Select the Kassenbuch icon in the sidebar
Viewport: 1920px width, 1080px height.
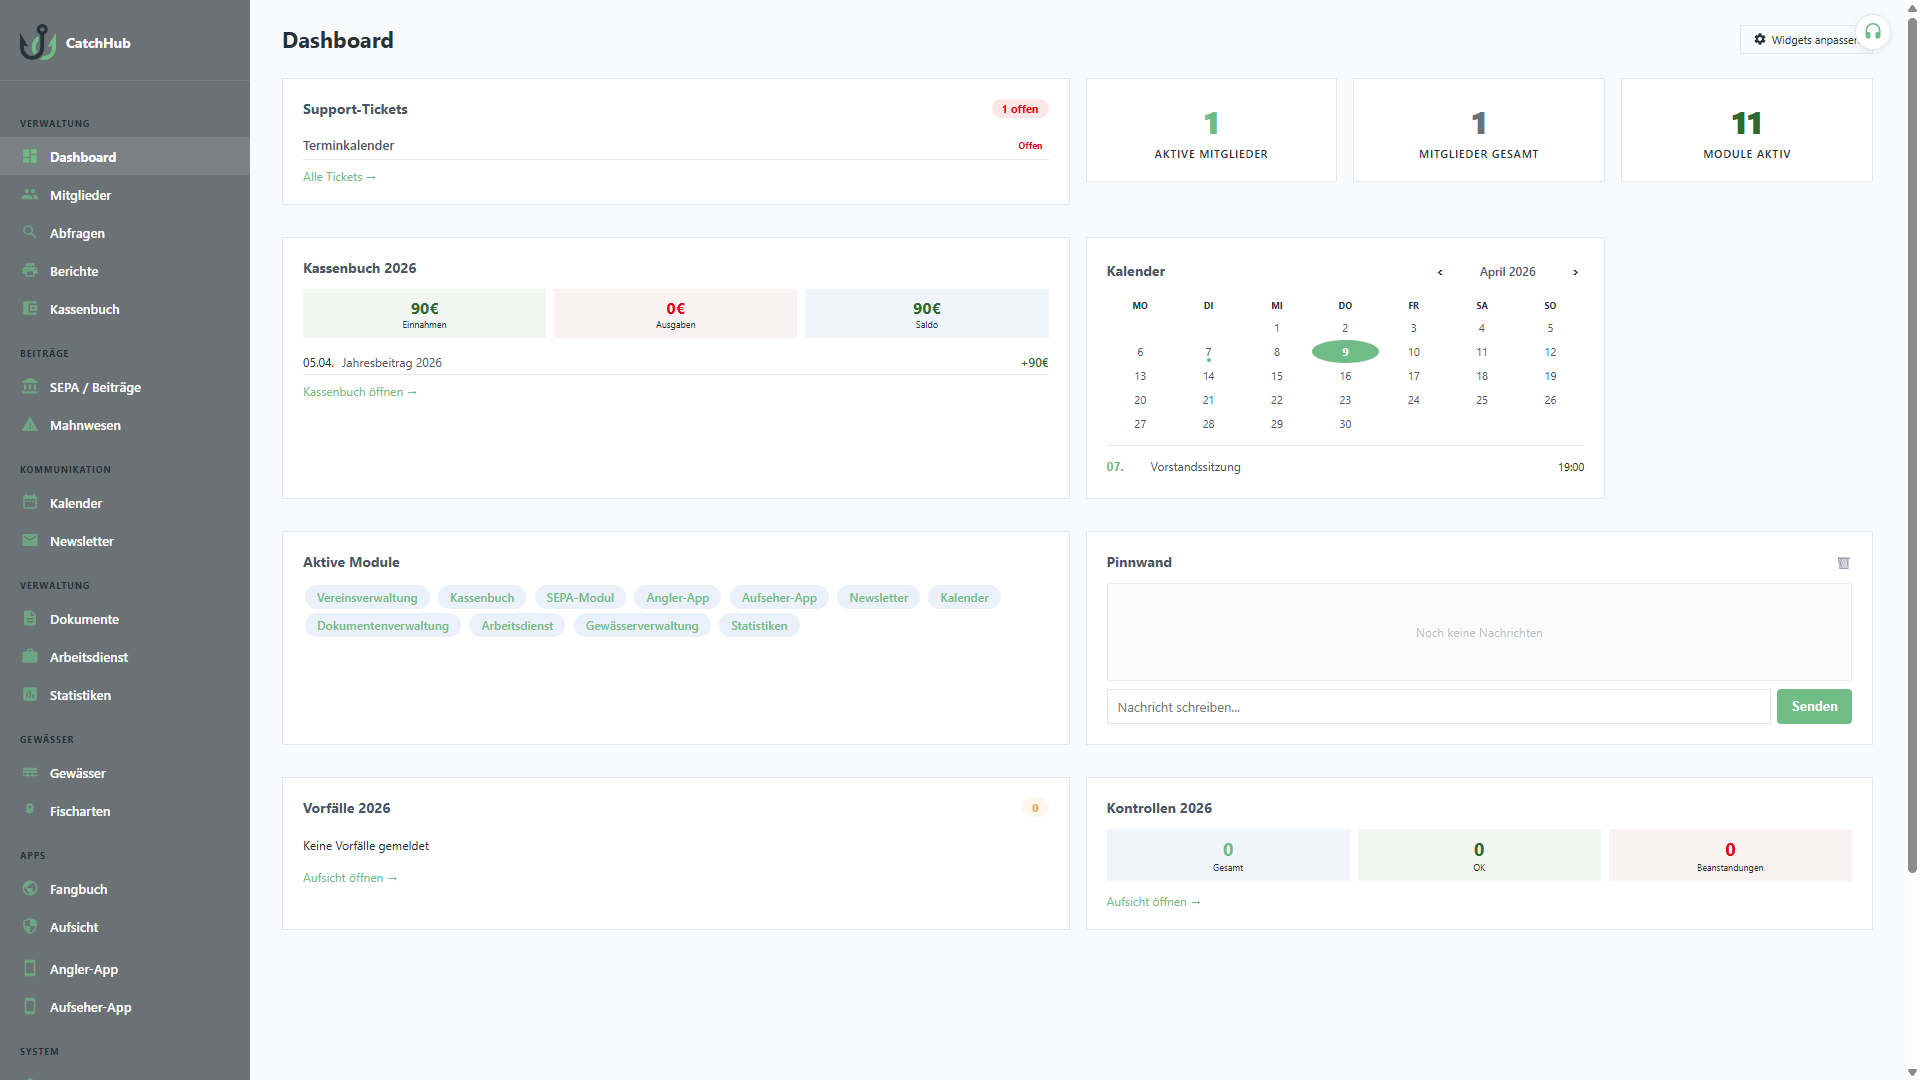(31, 309)
